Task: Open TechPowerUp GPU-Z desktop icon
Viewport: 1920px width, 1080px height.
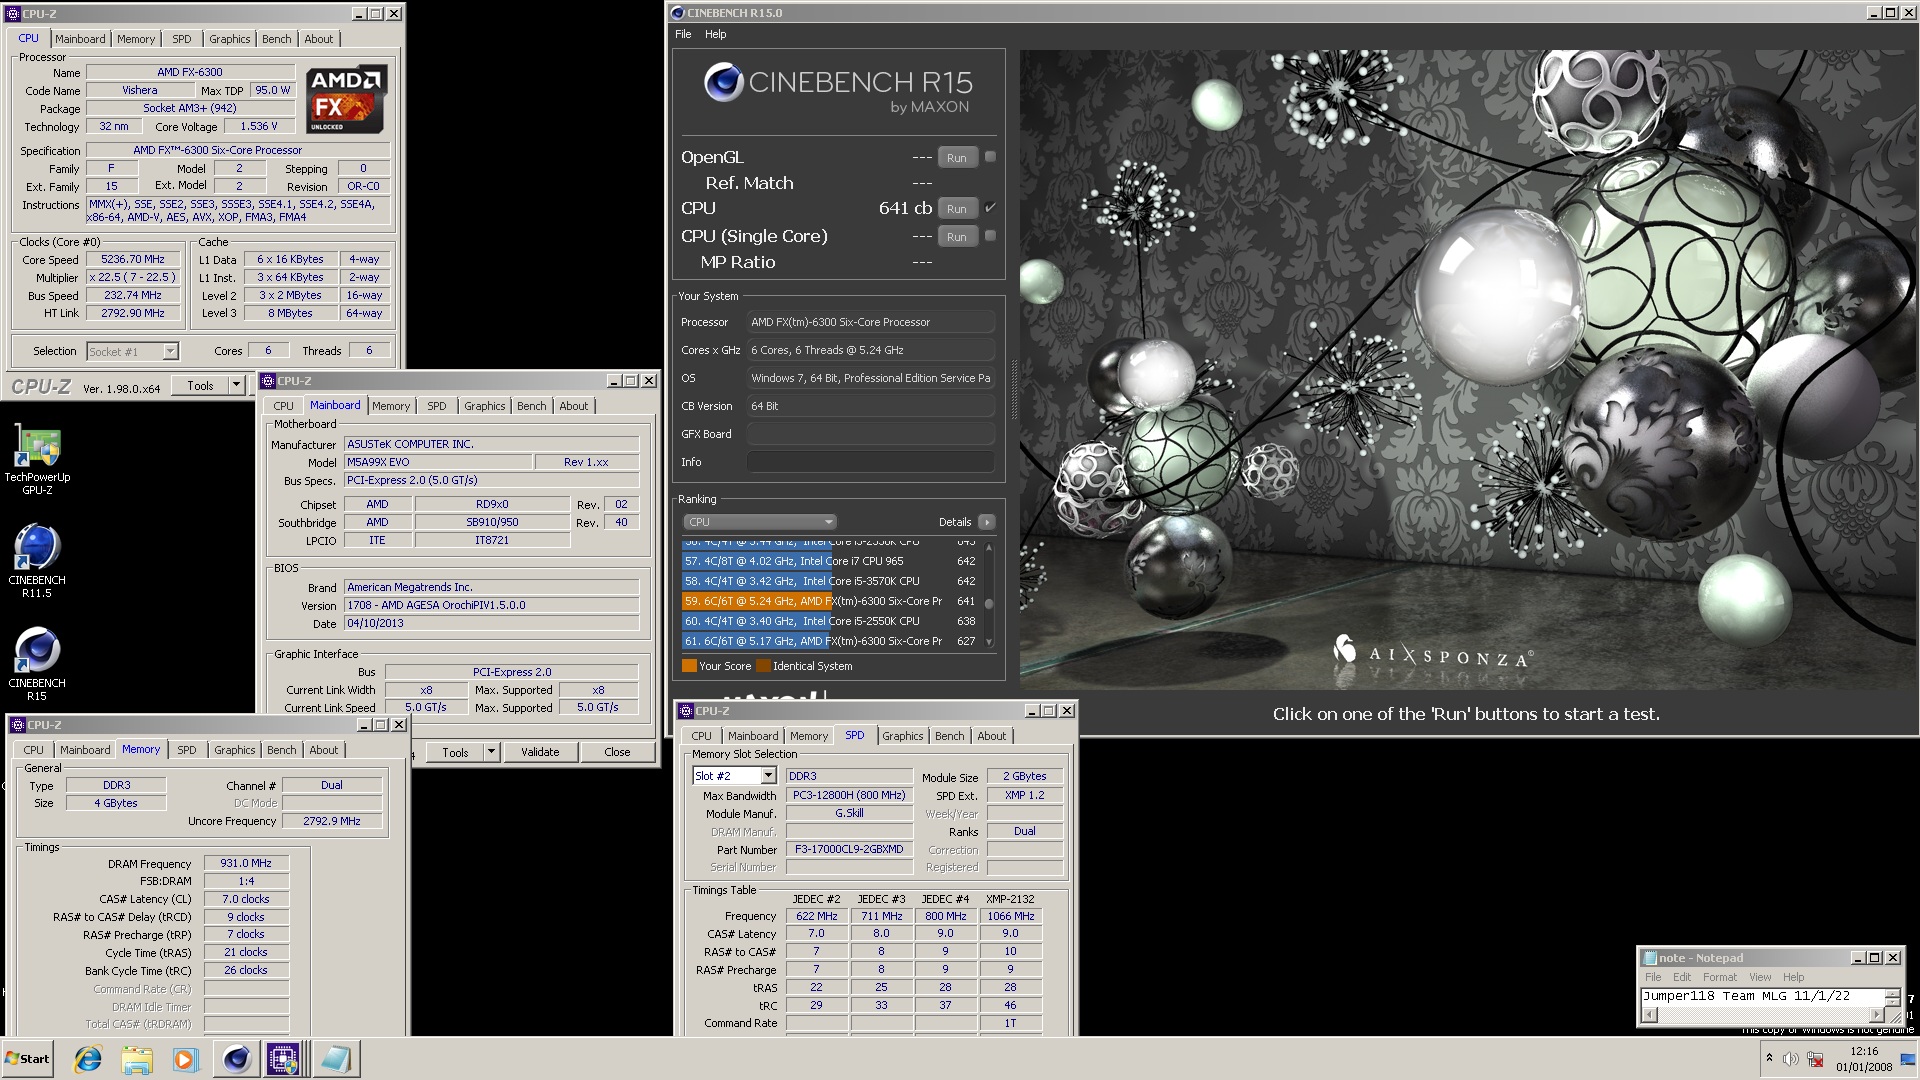Action: tap(37, 460)
